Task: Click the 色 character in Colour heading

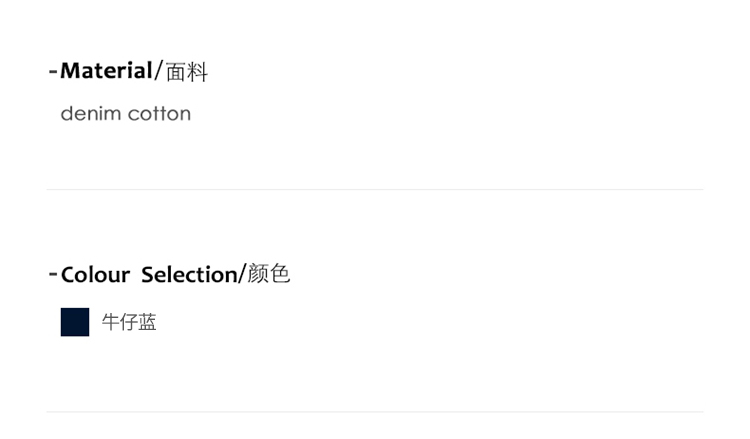Action: tap(280, 274)
